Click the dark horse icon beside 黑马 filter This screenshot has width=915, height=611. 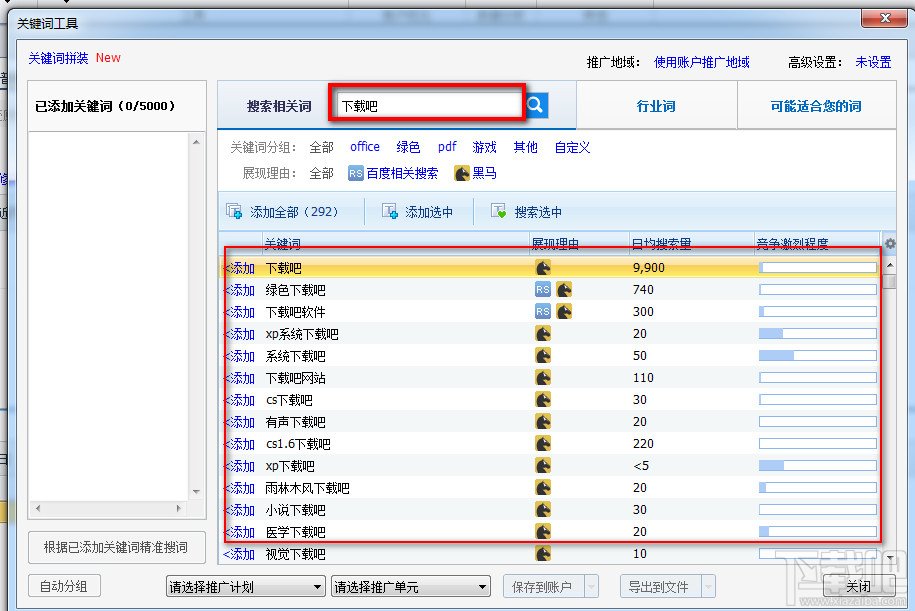pos(462,173)
